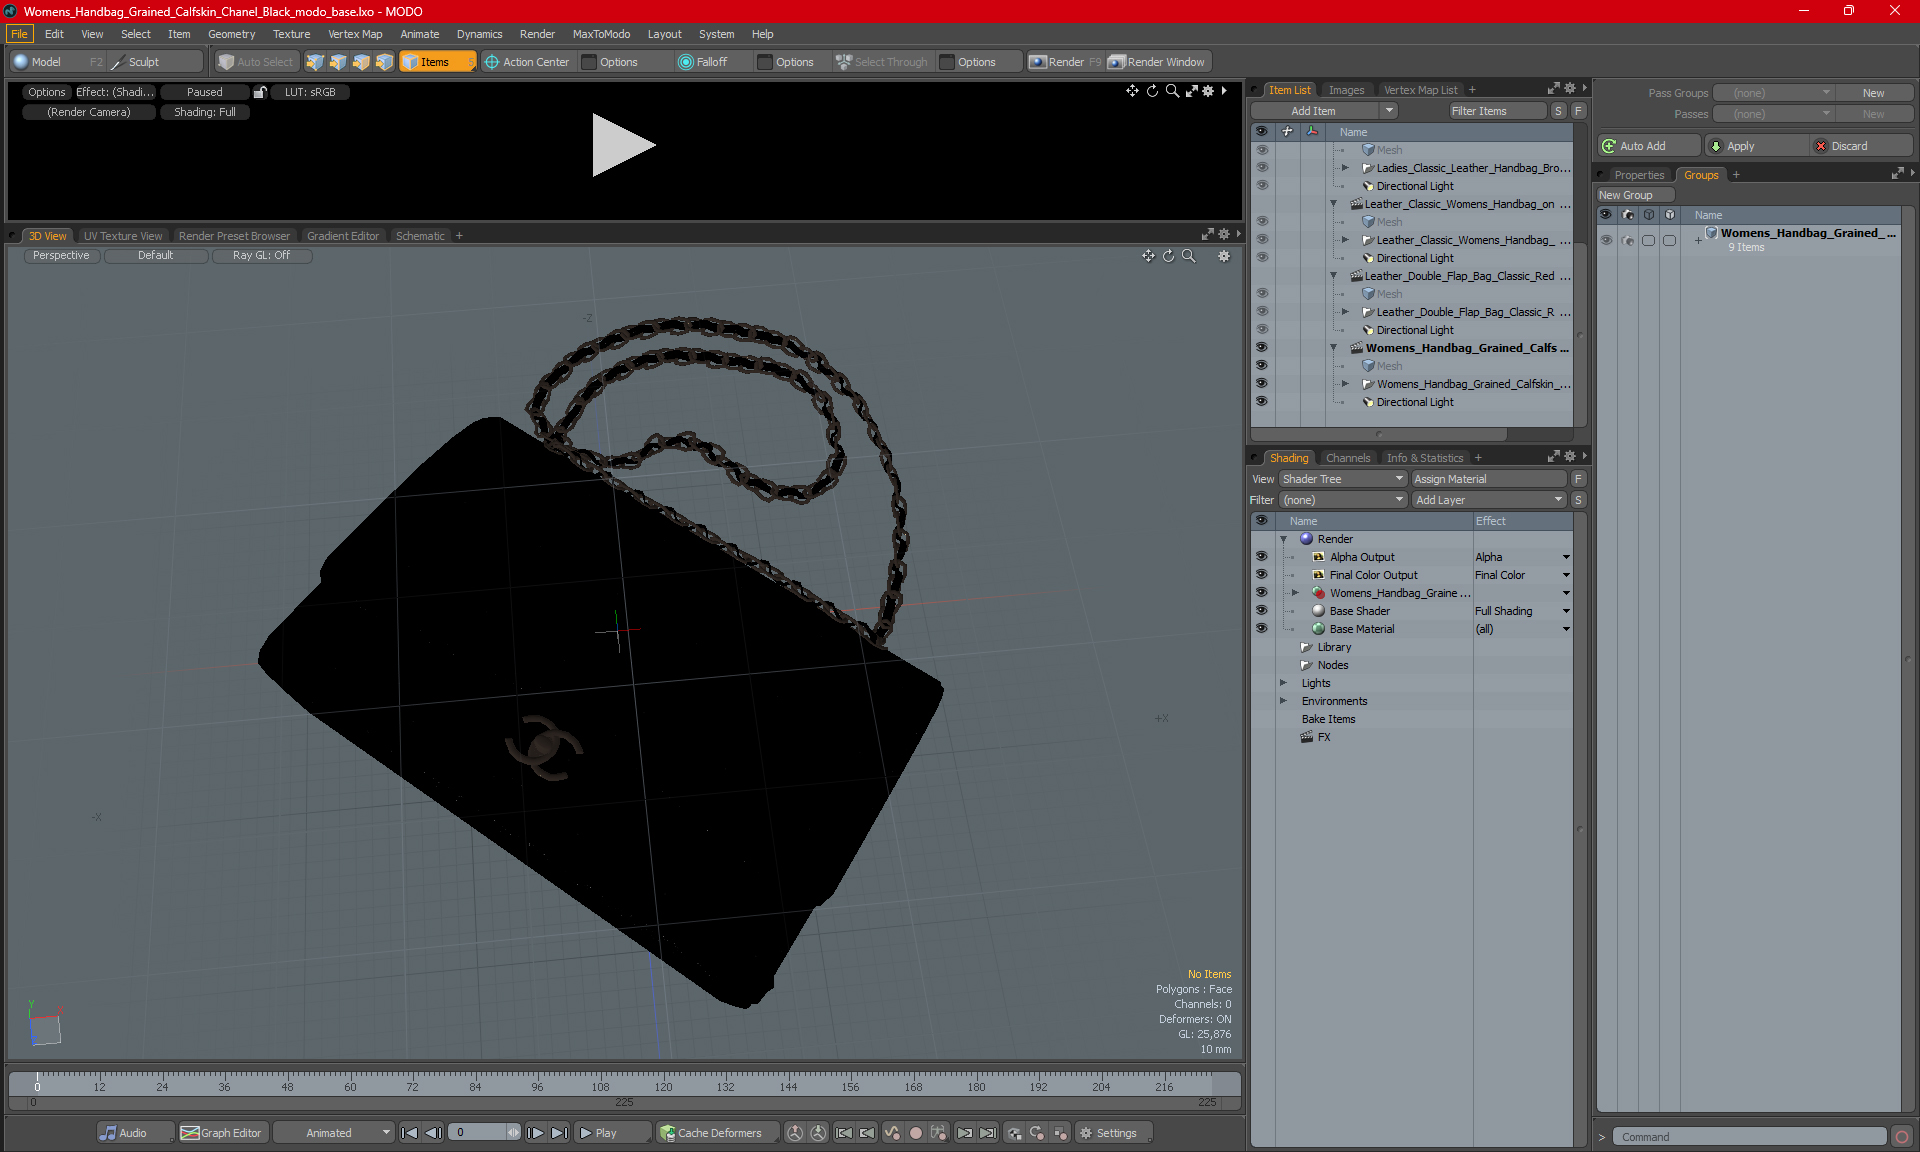The image size is (1920, 1152).
Task: Open the Texture menu
Action: click(291, 34)
